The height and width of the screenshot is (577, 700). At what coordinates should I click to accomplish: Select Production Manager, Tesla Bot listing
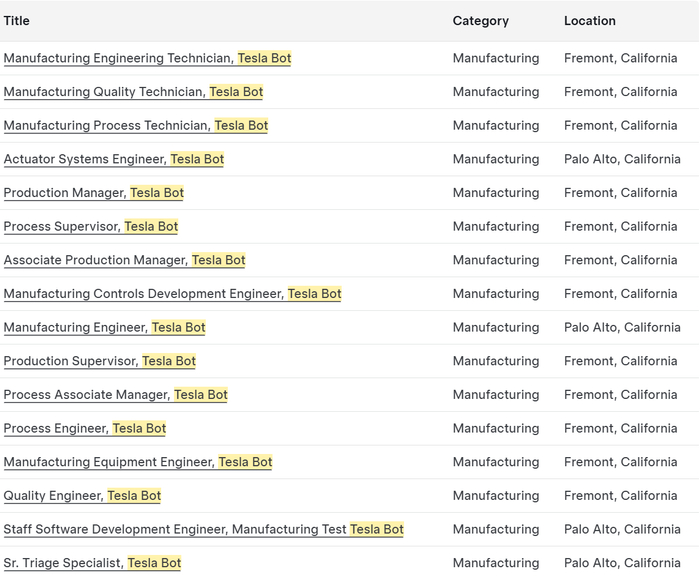94,193
